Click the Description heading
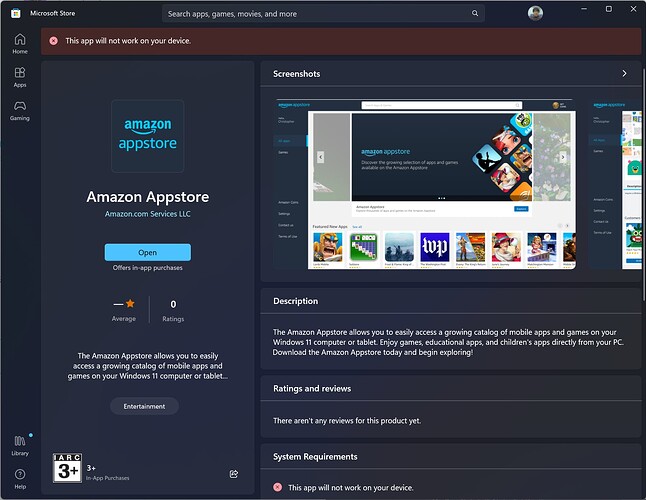This screenshot has width=646, height=500. (295, 301)
